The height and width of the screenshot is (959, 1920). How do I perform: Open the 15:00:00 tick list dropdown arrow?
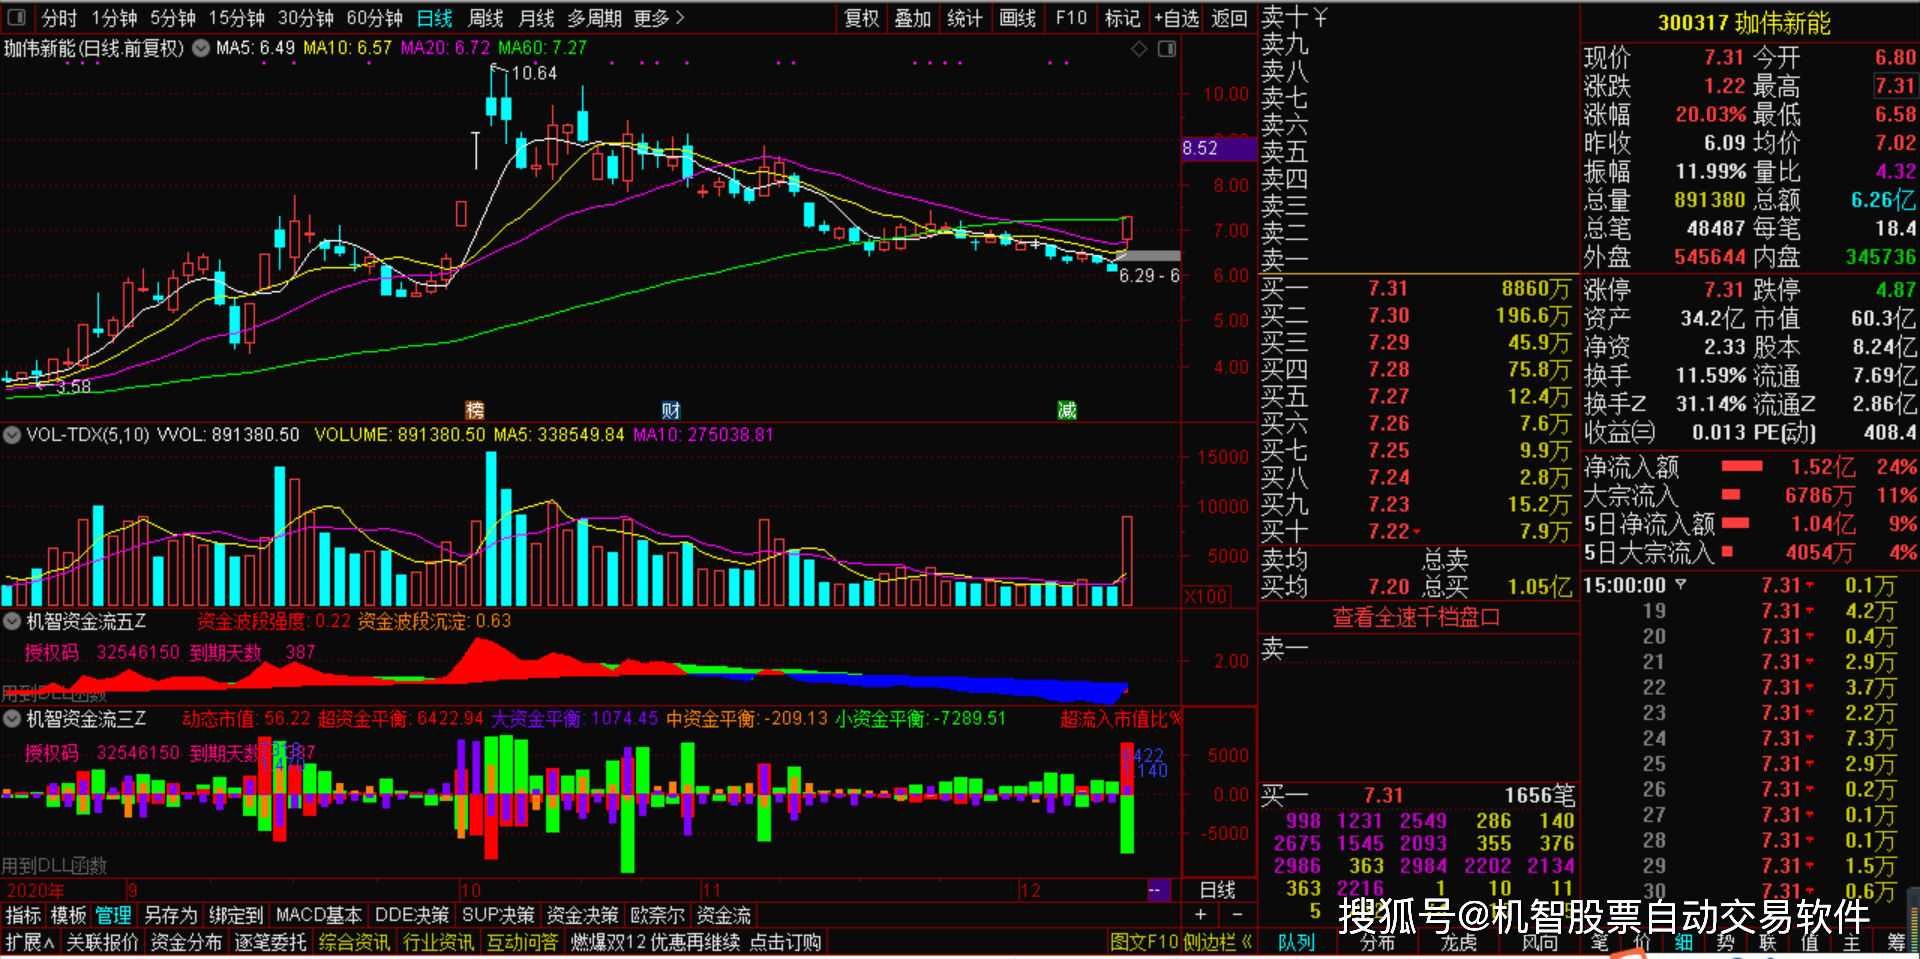[1681, 584]
